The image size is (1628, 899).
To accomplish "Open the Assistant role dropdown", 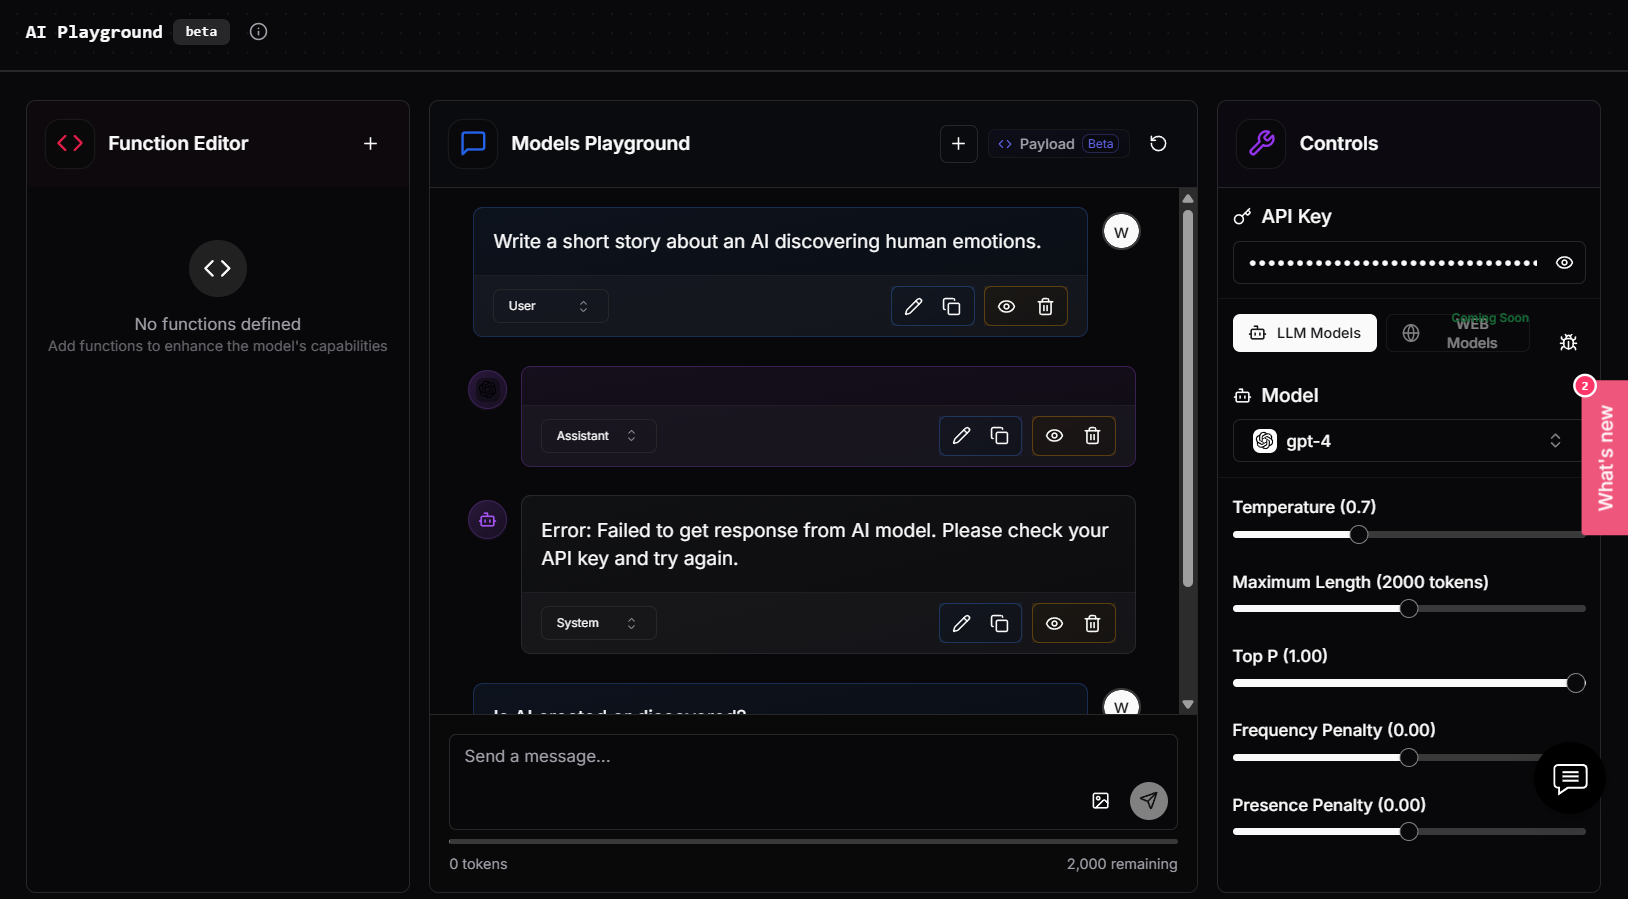I will pyautogui.click(x=598, y=436).
